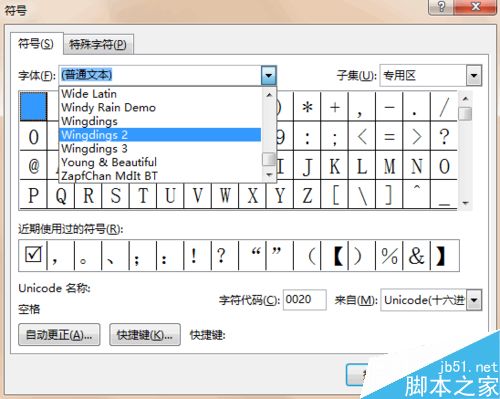
Task: Select the plus + symbol
Action: coord(335,107)
